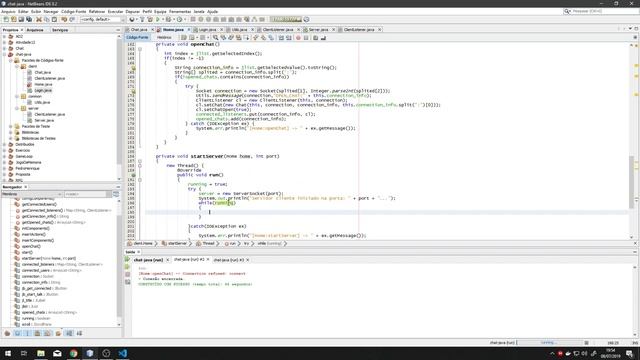Click the garbage collection icon beside memory bar
The height and width of the screenshot is (360, 640).
[x=307, y=19]
